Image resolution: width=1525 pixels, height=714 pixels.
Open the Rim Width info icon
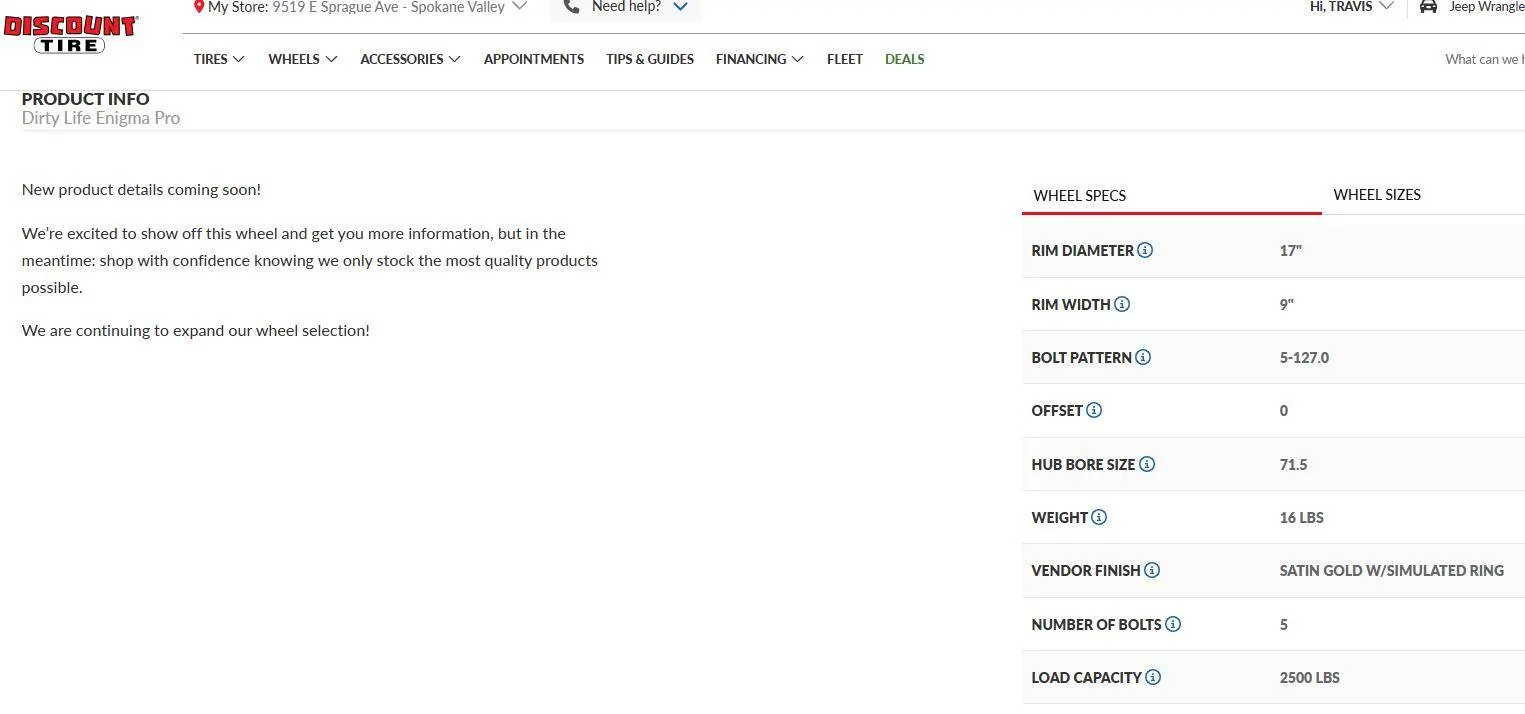(x=1122, y=304)
